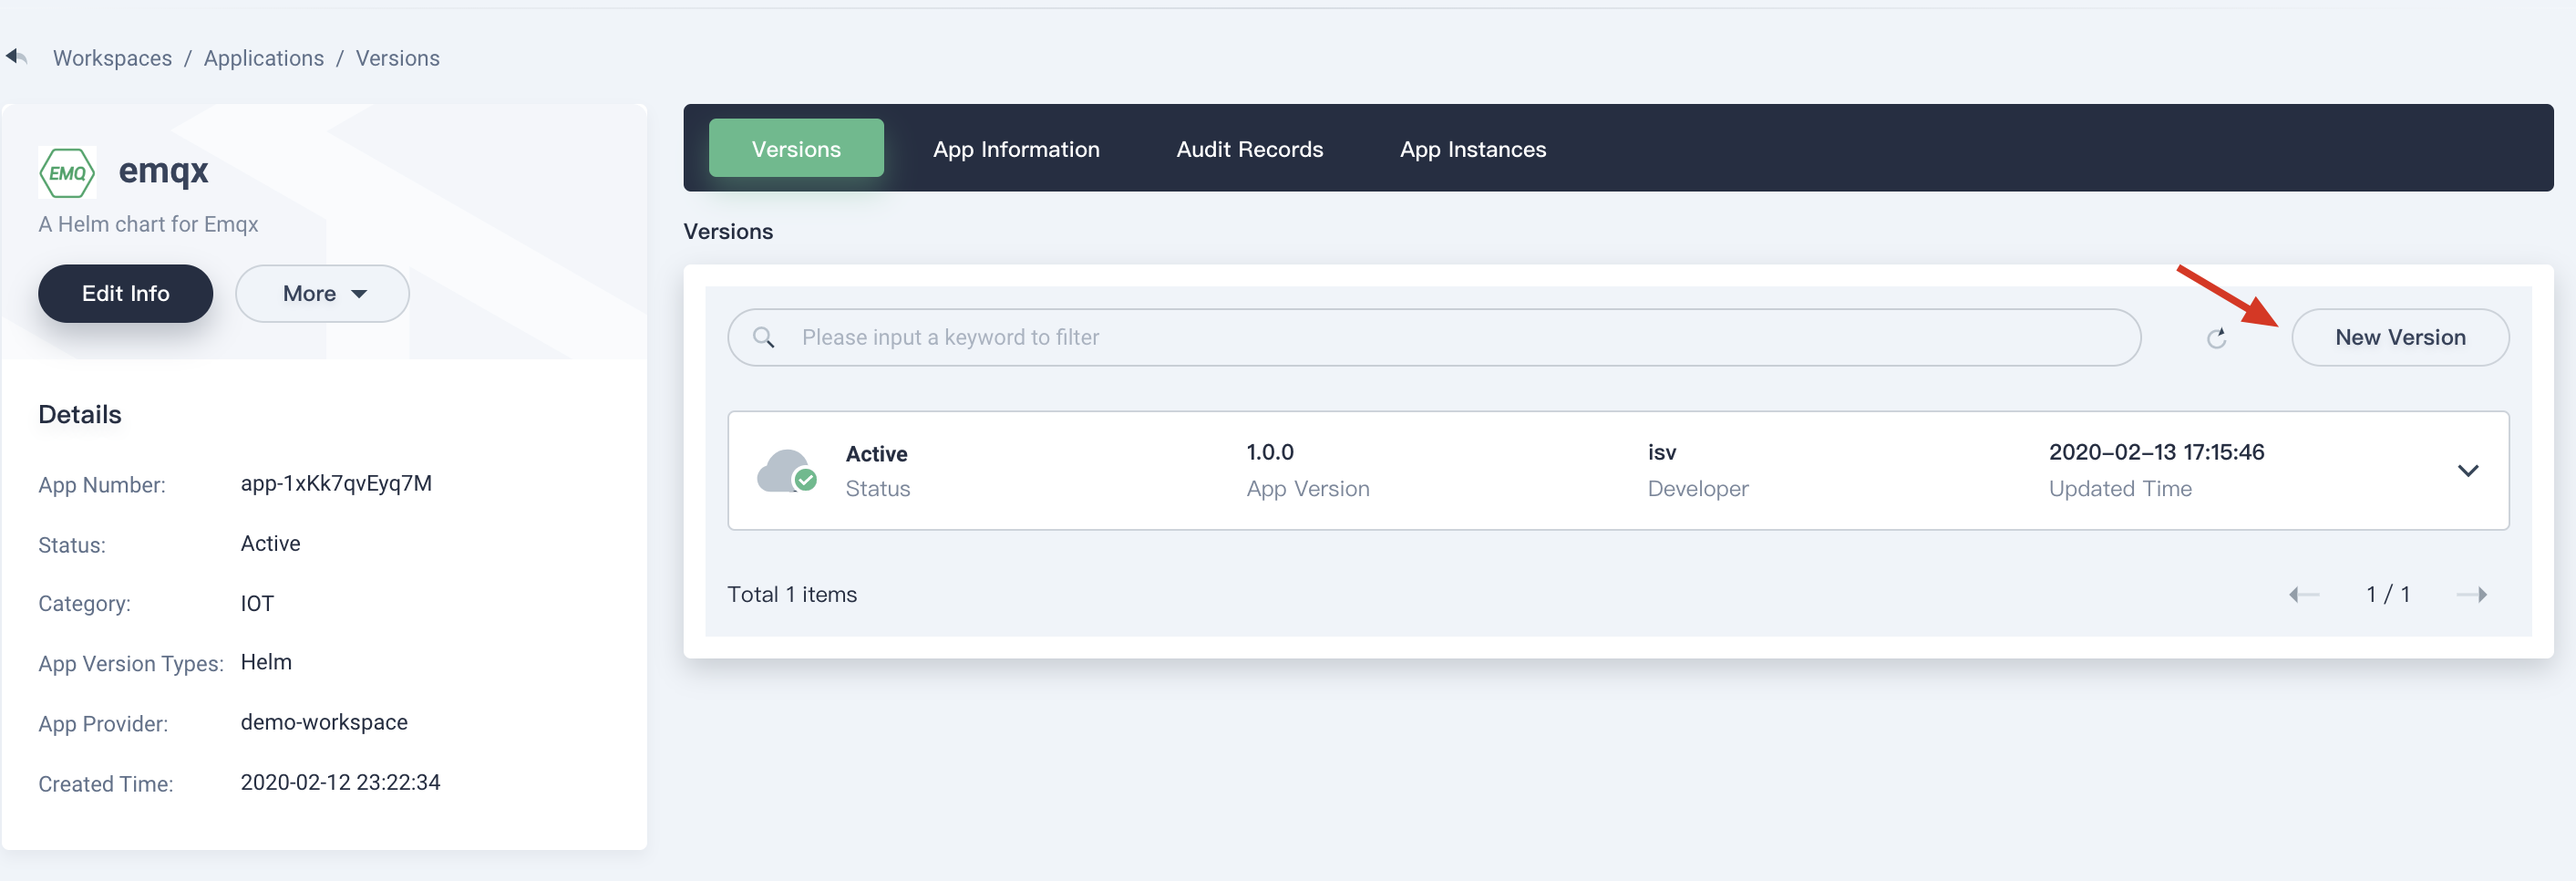
Task: Click the page indicator 1 / 1
Action: tap(2387, 594)
